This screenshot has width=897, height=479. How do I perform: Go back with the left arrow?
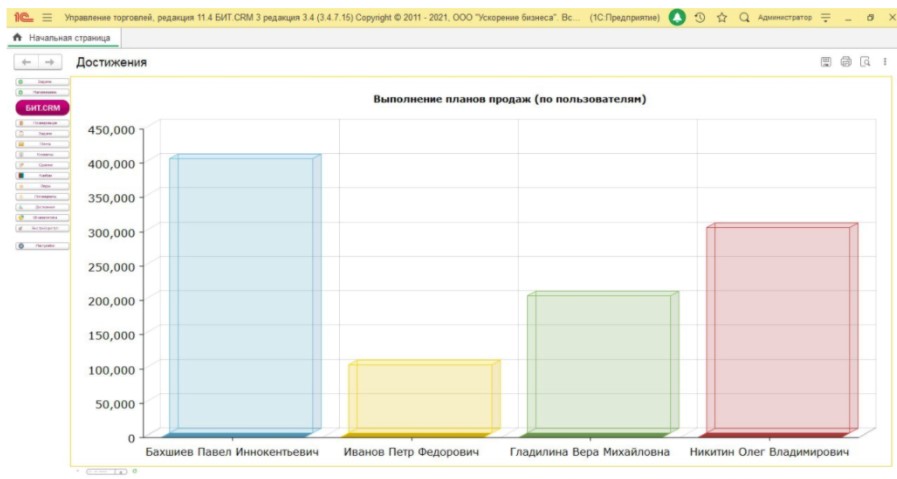click(x=27, y=63)
